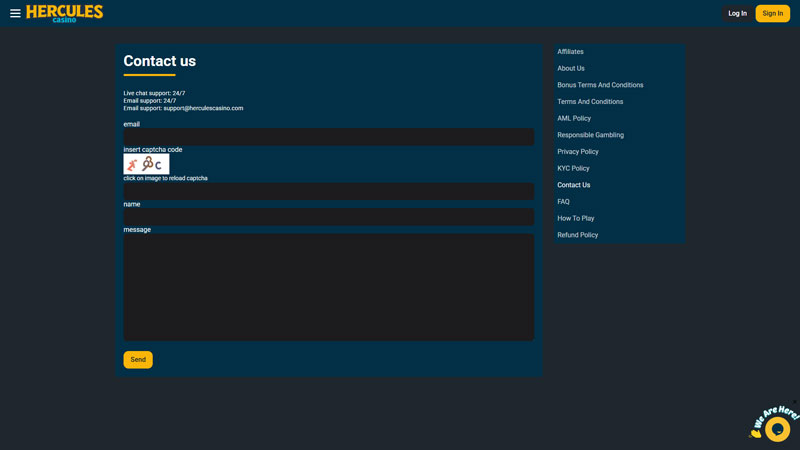Click the Hercules Casino logo
This screenshot has height=450, width=800.
pos(65,13)
